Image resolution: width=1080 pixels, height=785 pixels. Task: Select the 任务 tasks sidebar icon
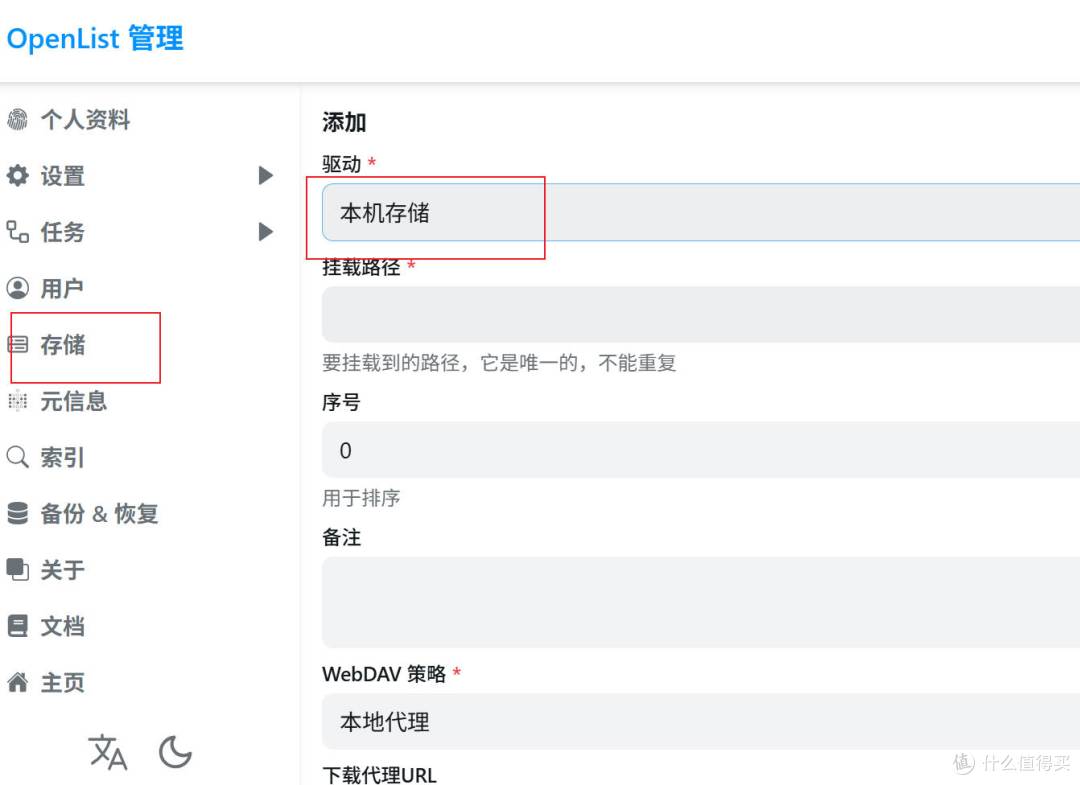(18, 232)
